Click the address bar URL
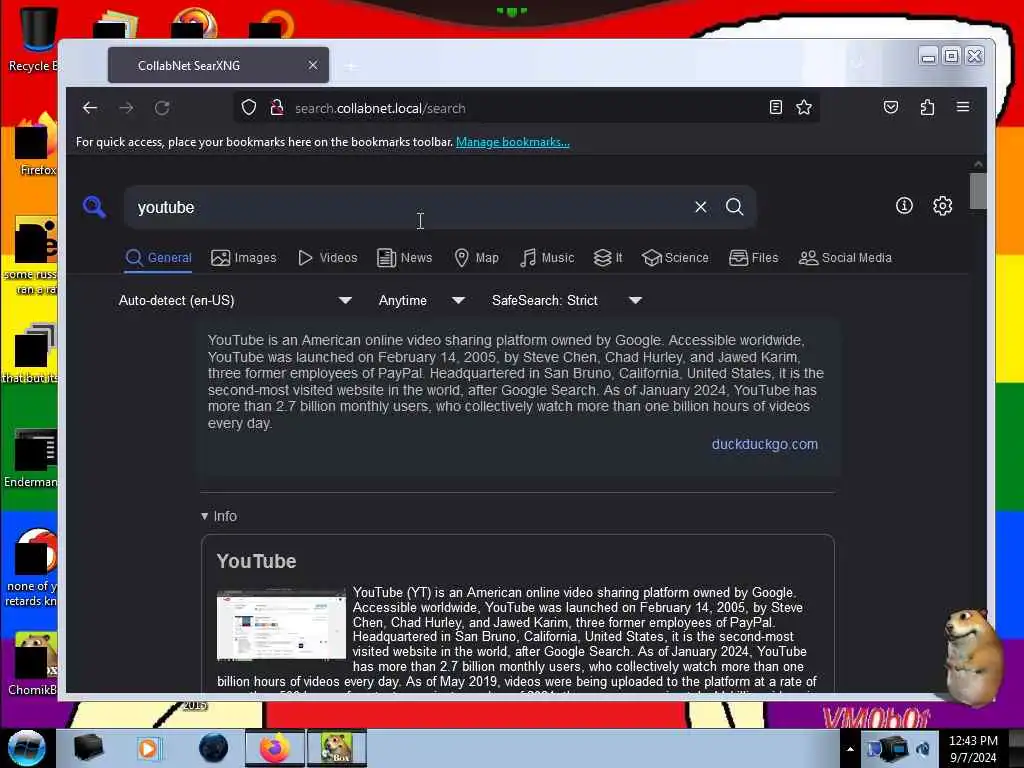 coord(380,108)
